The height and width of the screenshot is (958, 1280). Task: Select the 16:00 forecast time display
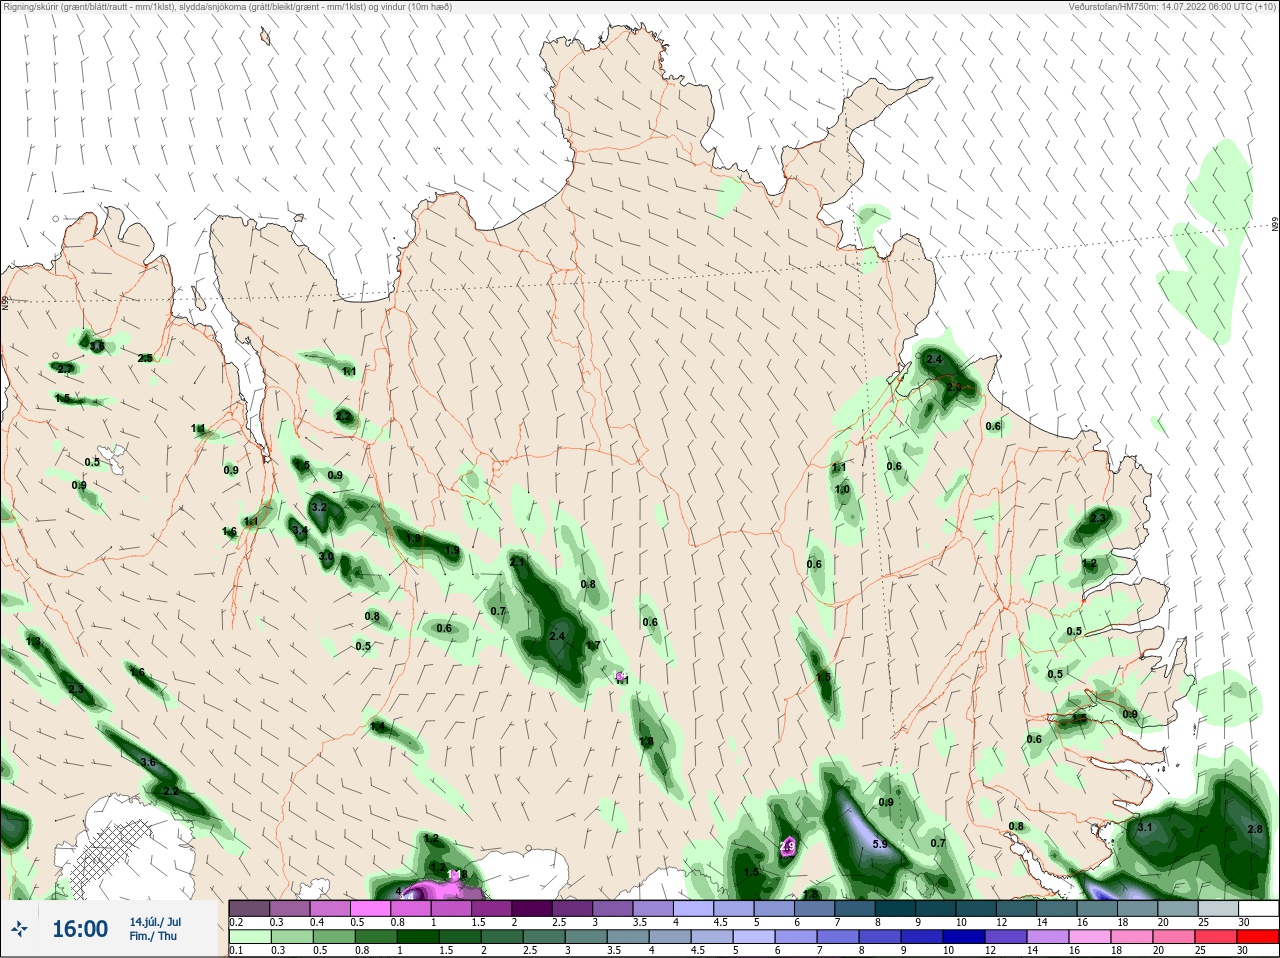coord(80,929)
